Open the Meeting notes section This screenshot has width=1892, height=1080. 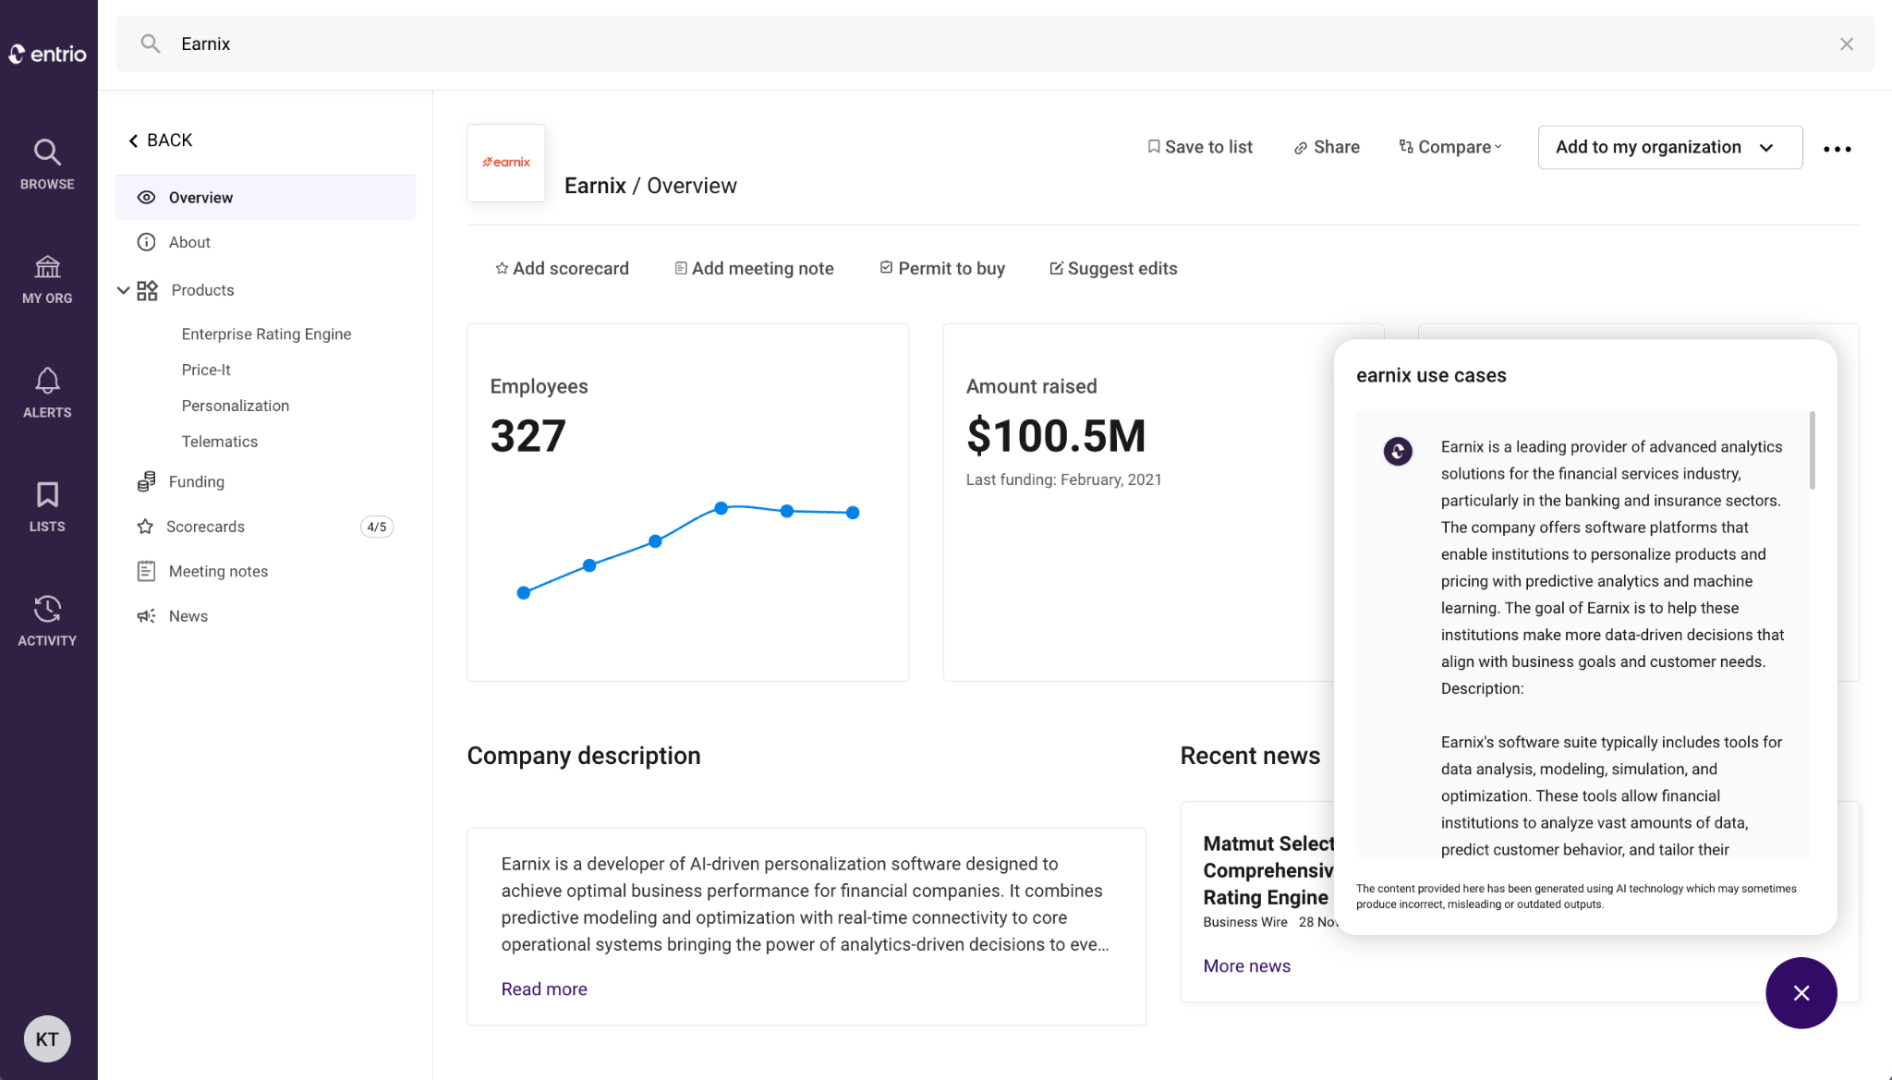(218, 572)
